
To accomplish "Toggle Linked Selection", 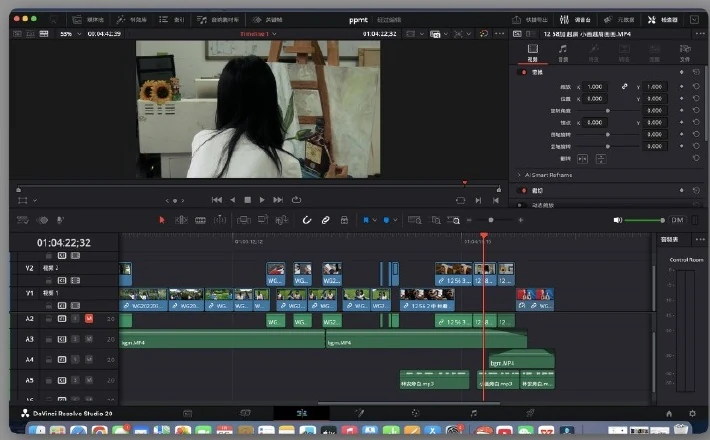I will point(325,220).
